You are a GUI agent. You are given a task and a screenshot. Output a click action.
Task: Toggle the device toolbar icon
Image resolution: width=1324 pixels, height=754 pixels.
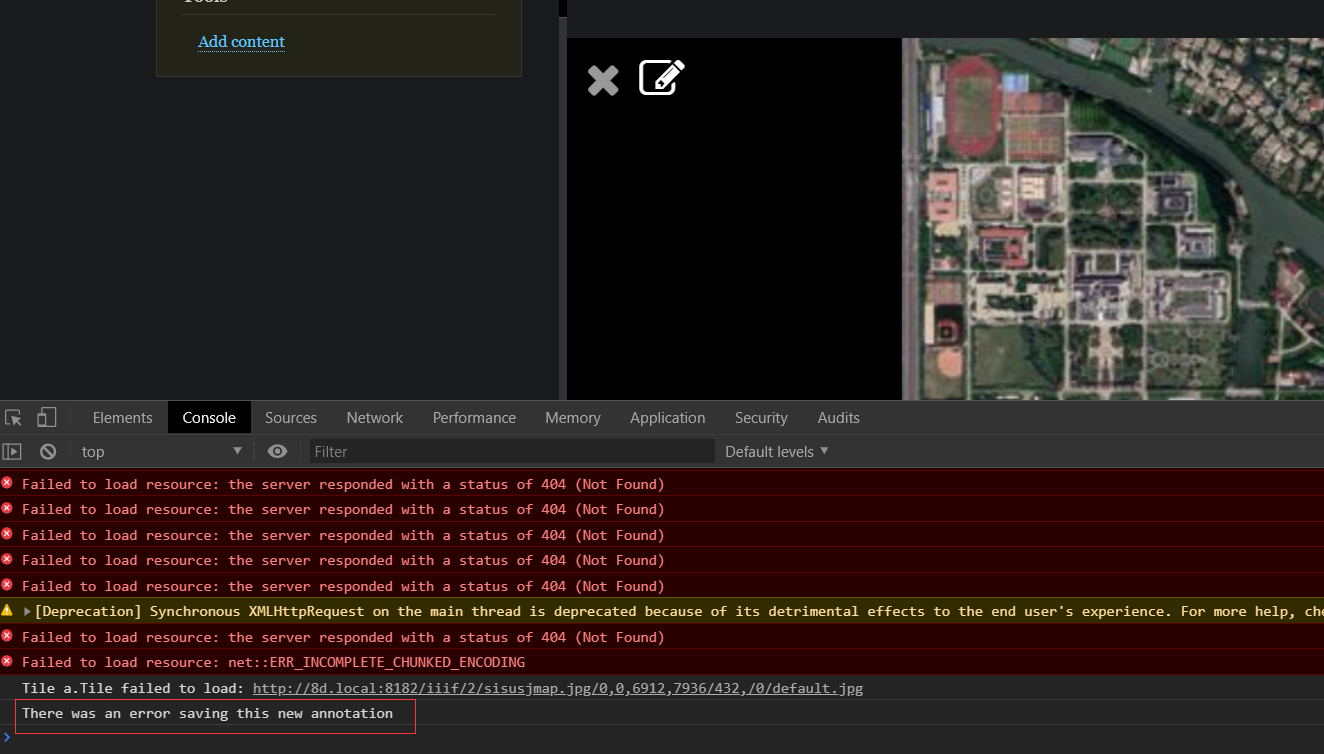coord(47,418)
